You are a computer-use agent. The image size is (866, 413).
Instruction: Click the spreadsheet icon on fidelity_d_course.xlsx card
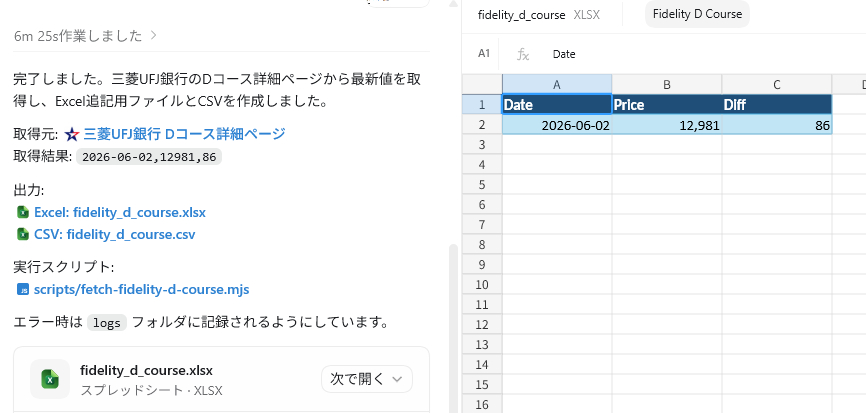[50, 379]
